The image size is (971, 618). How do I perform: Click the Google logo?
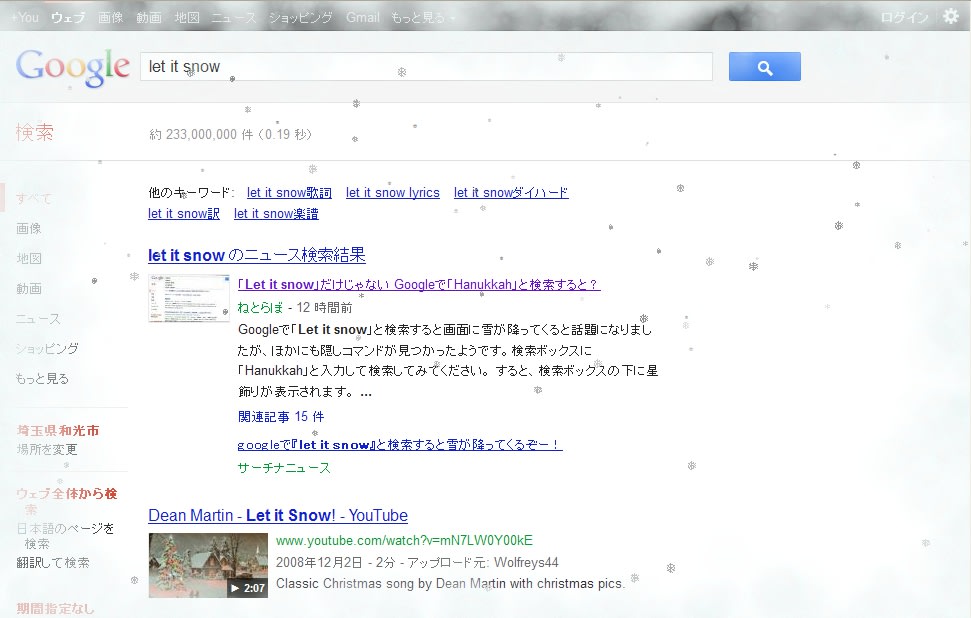pyautogui.click(x=73, y=67)
